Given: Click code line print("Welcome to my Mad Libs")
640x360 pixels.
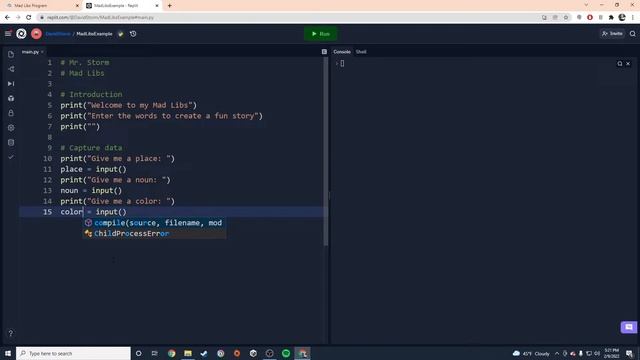Looking at the screenshot, I should [x=129, y=105].
